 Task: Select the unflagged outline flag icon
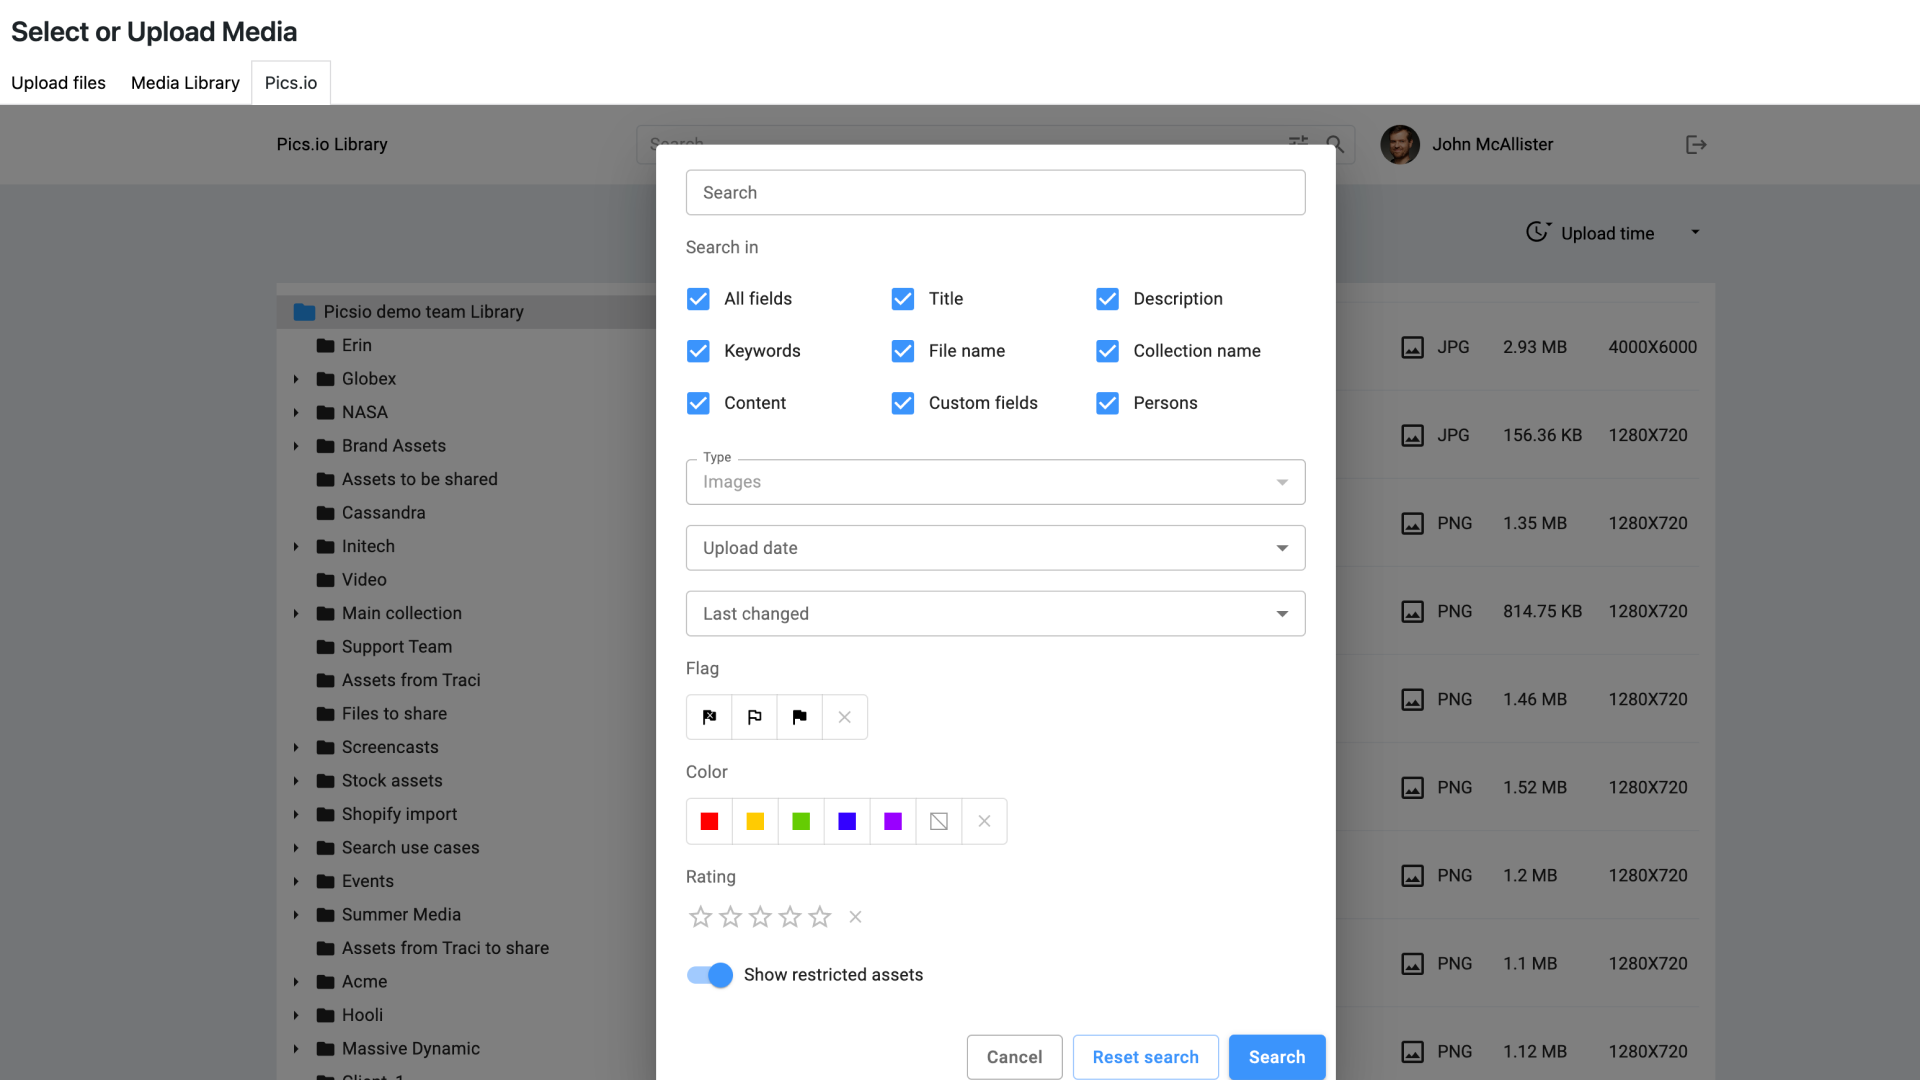tap(755, 717)
